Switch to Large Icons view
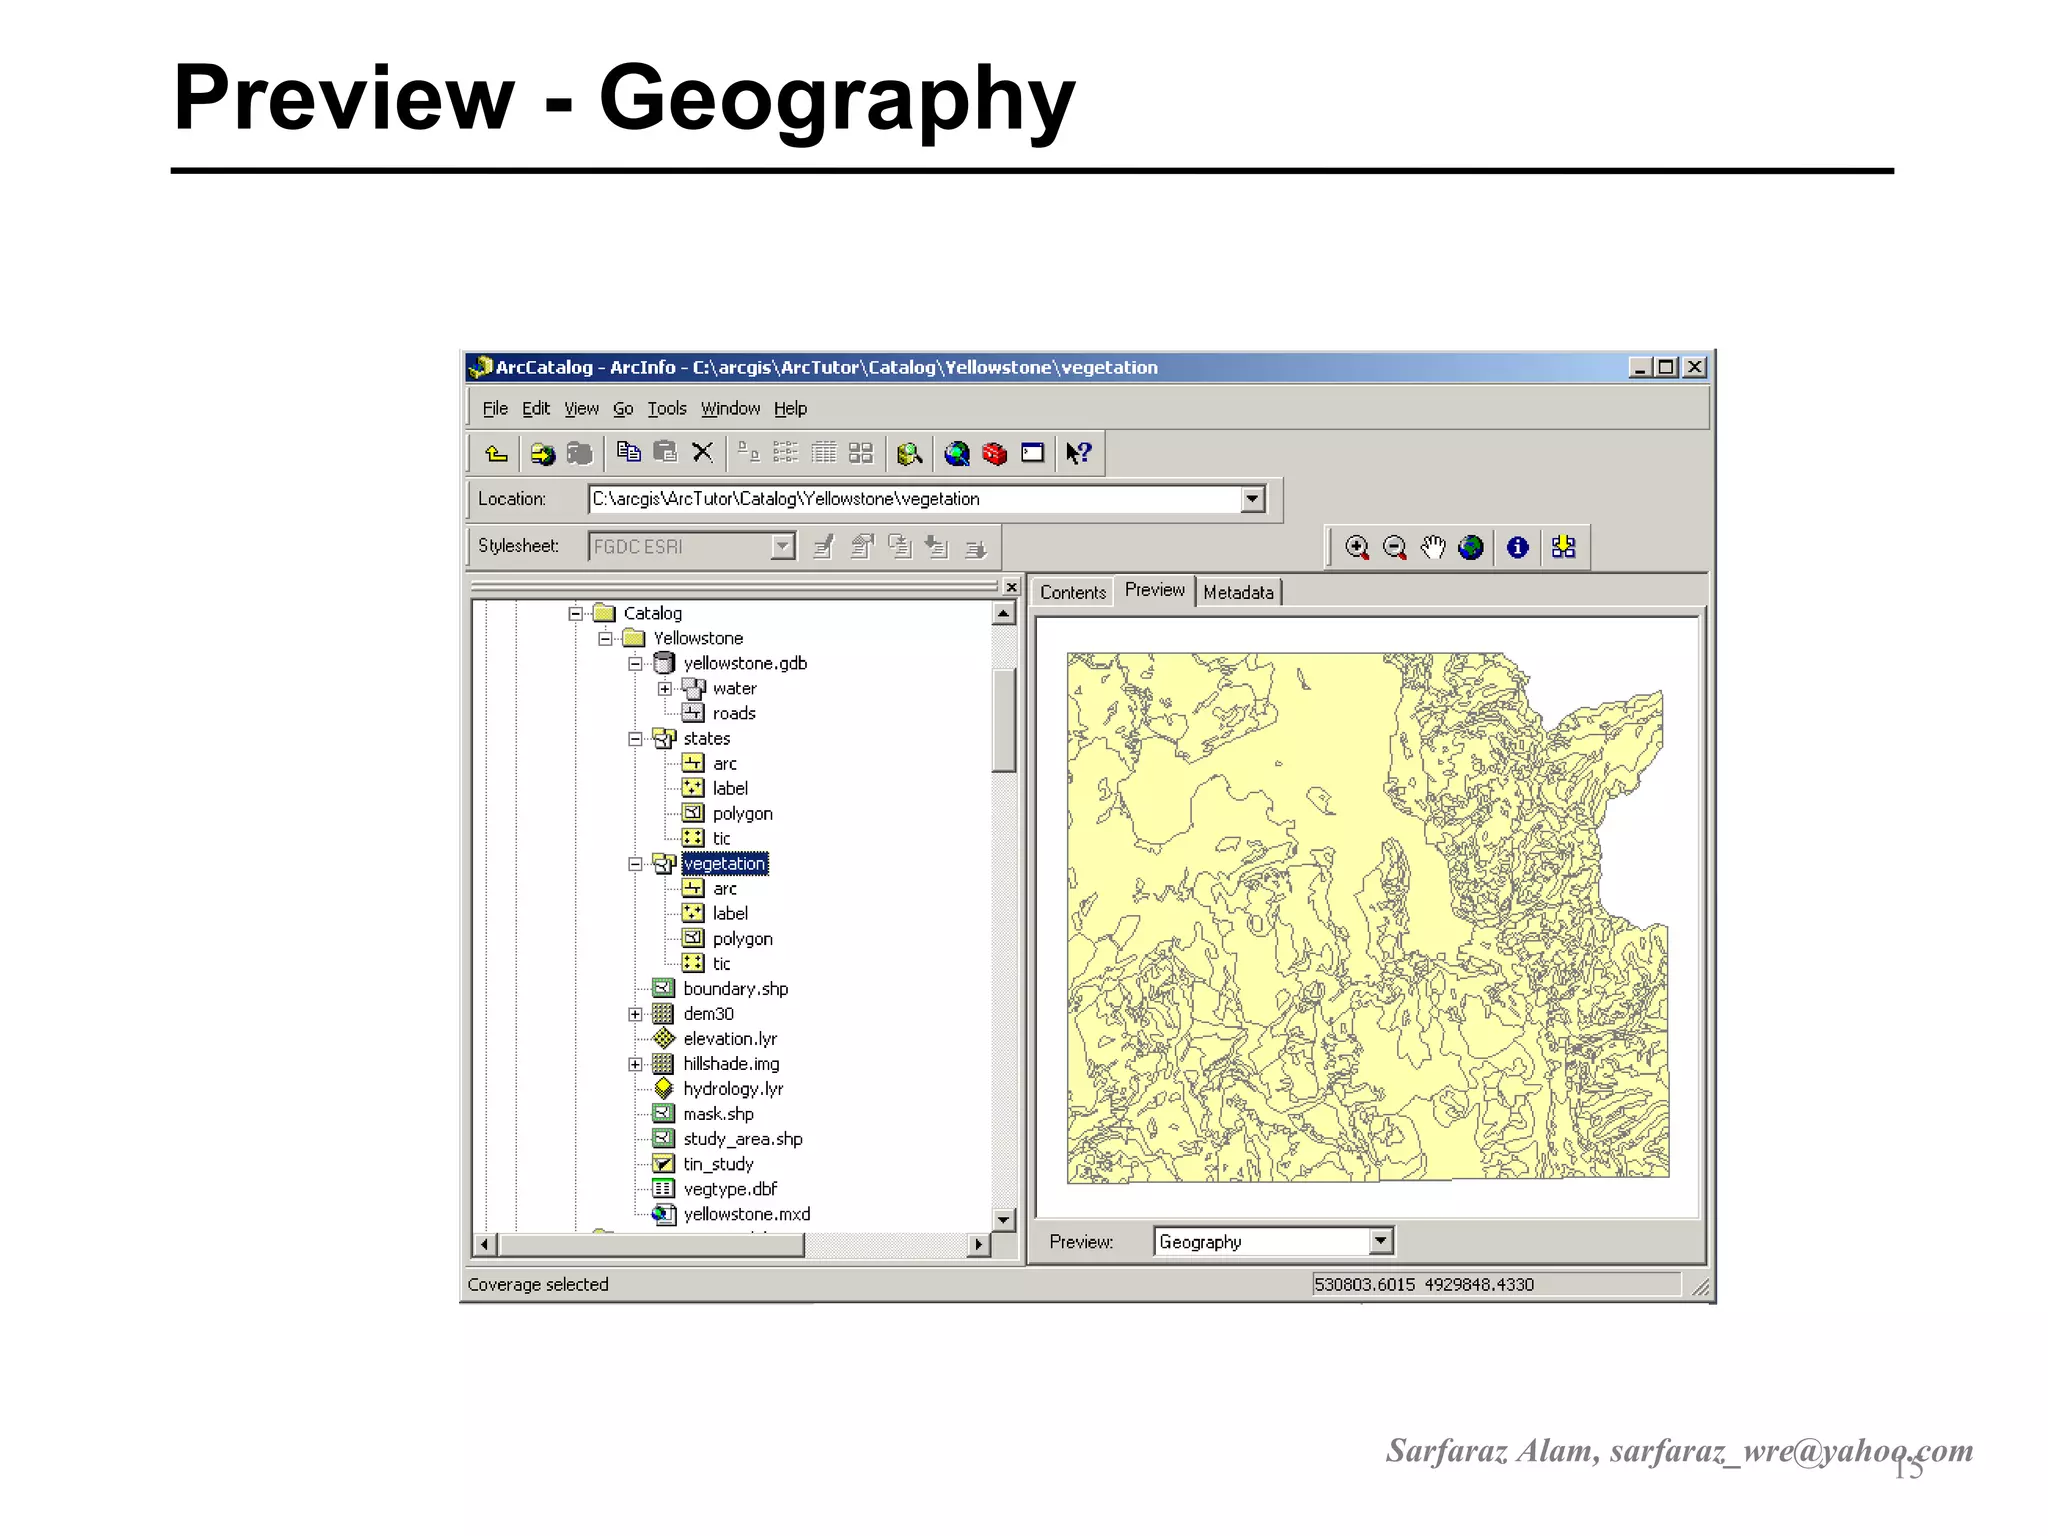The height and width of the screenshot is (1536, 2048). [748, 453]
